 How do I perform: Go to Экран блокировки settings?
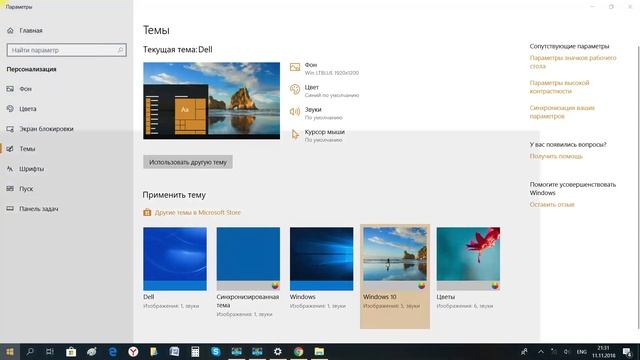coord(40,129)
